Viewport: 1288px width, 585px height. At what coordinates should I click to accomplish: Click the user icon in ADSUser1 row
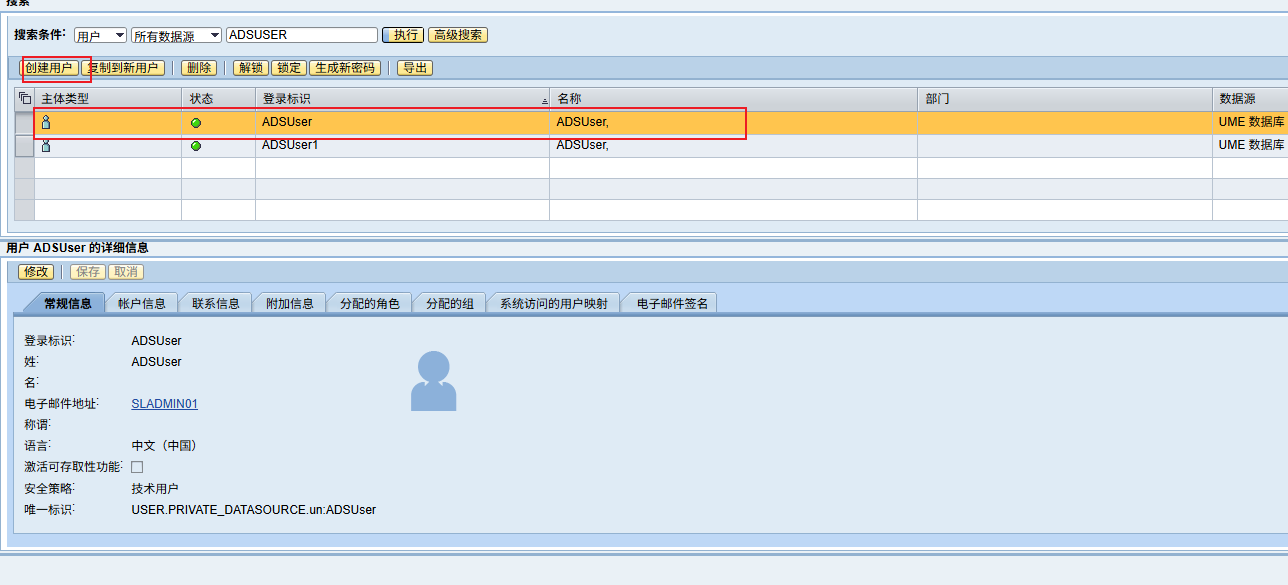click(x=45, y=146)
